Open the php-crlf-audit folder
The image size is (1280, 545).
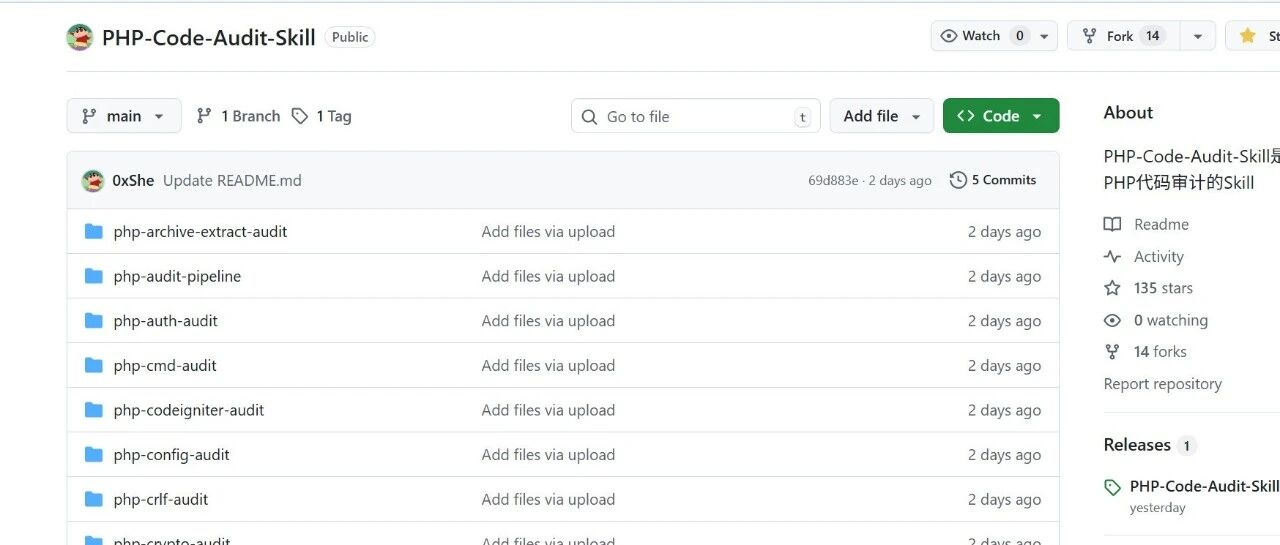pyautogui.click(x=161, y=499)
